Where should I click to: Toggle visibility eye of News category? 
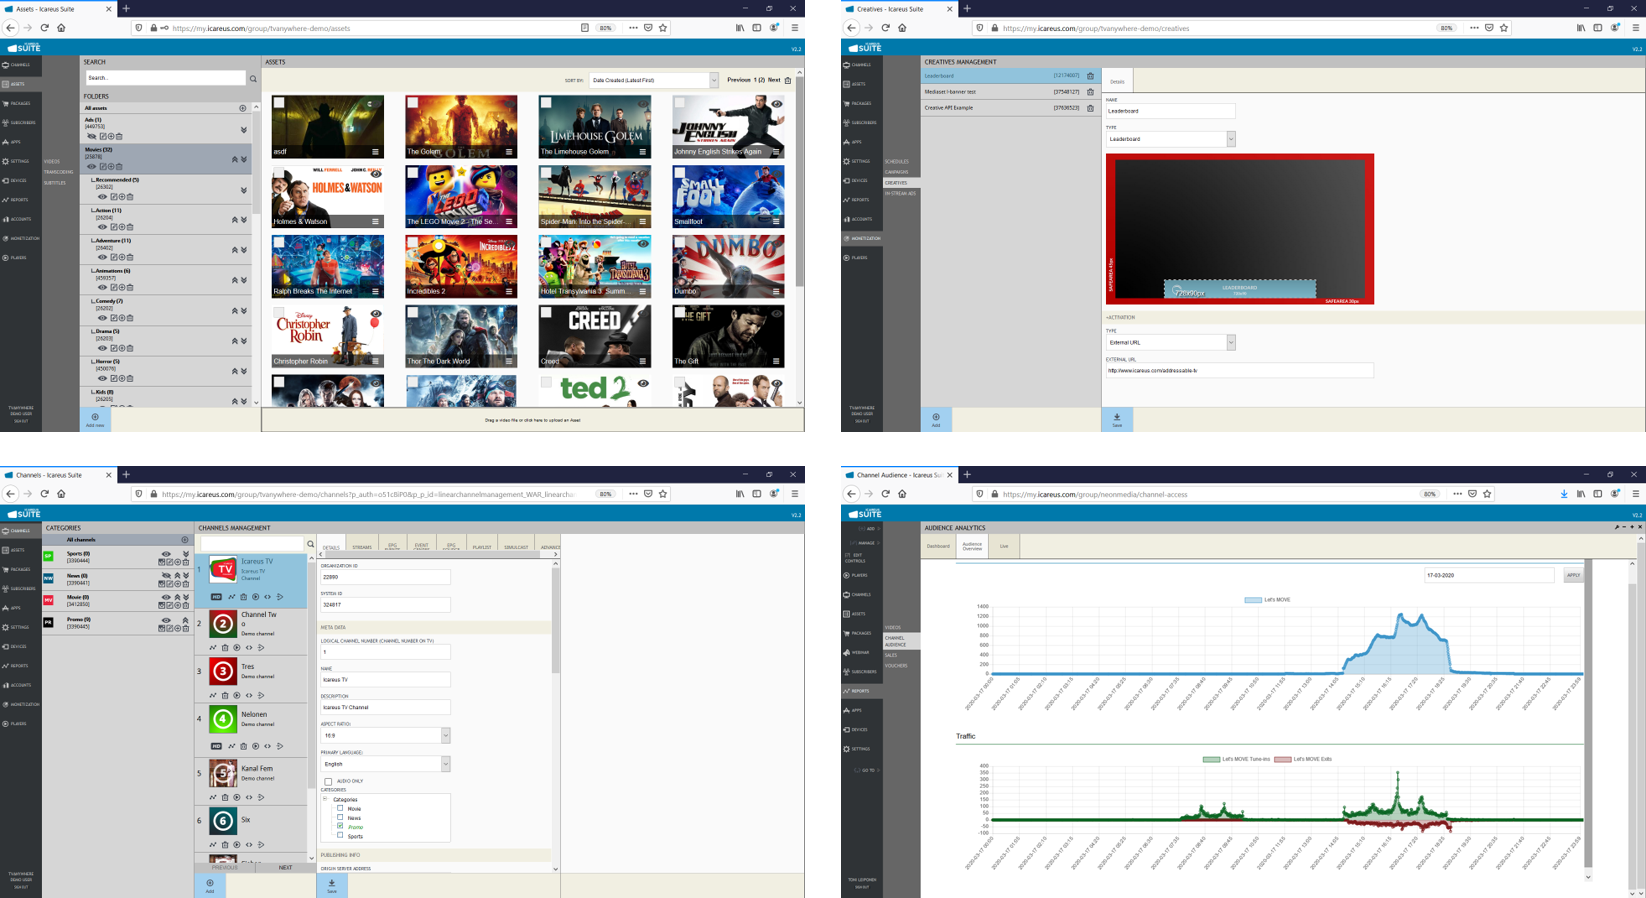click(166, 576)
